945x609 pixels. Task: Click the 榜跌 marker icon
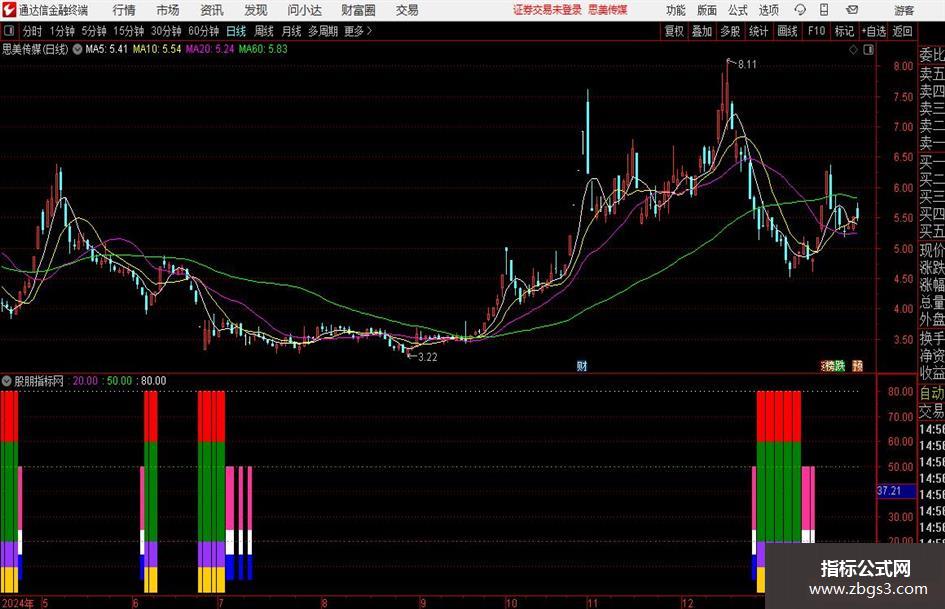point(834,365)
